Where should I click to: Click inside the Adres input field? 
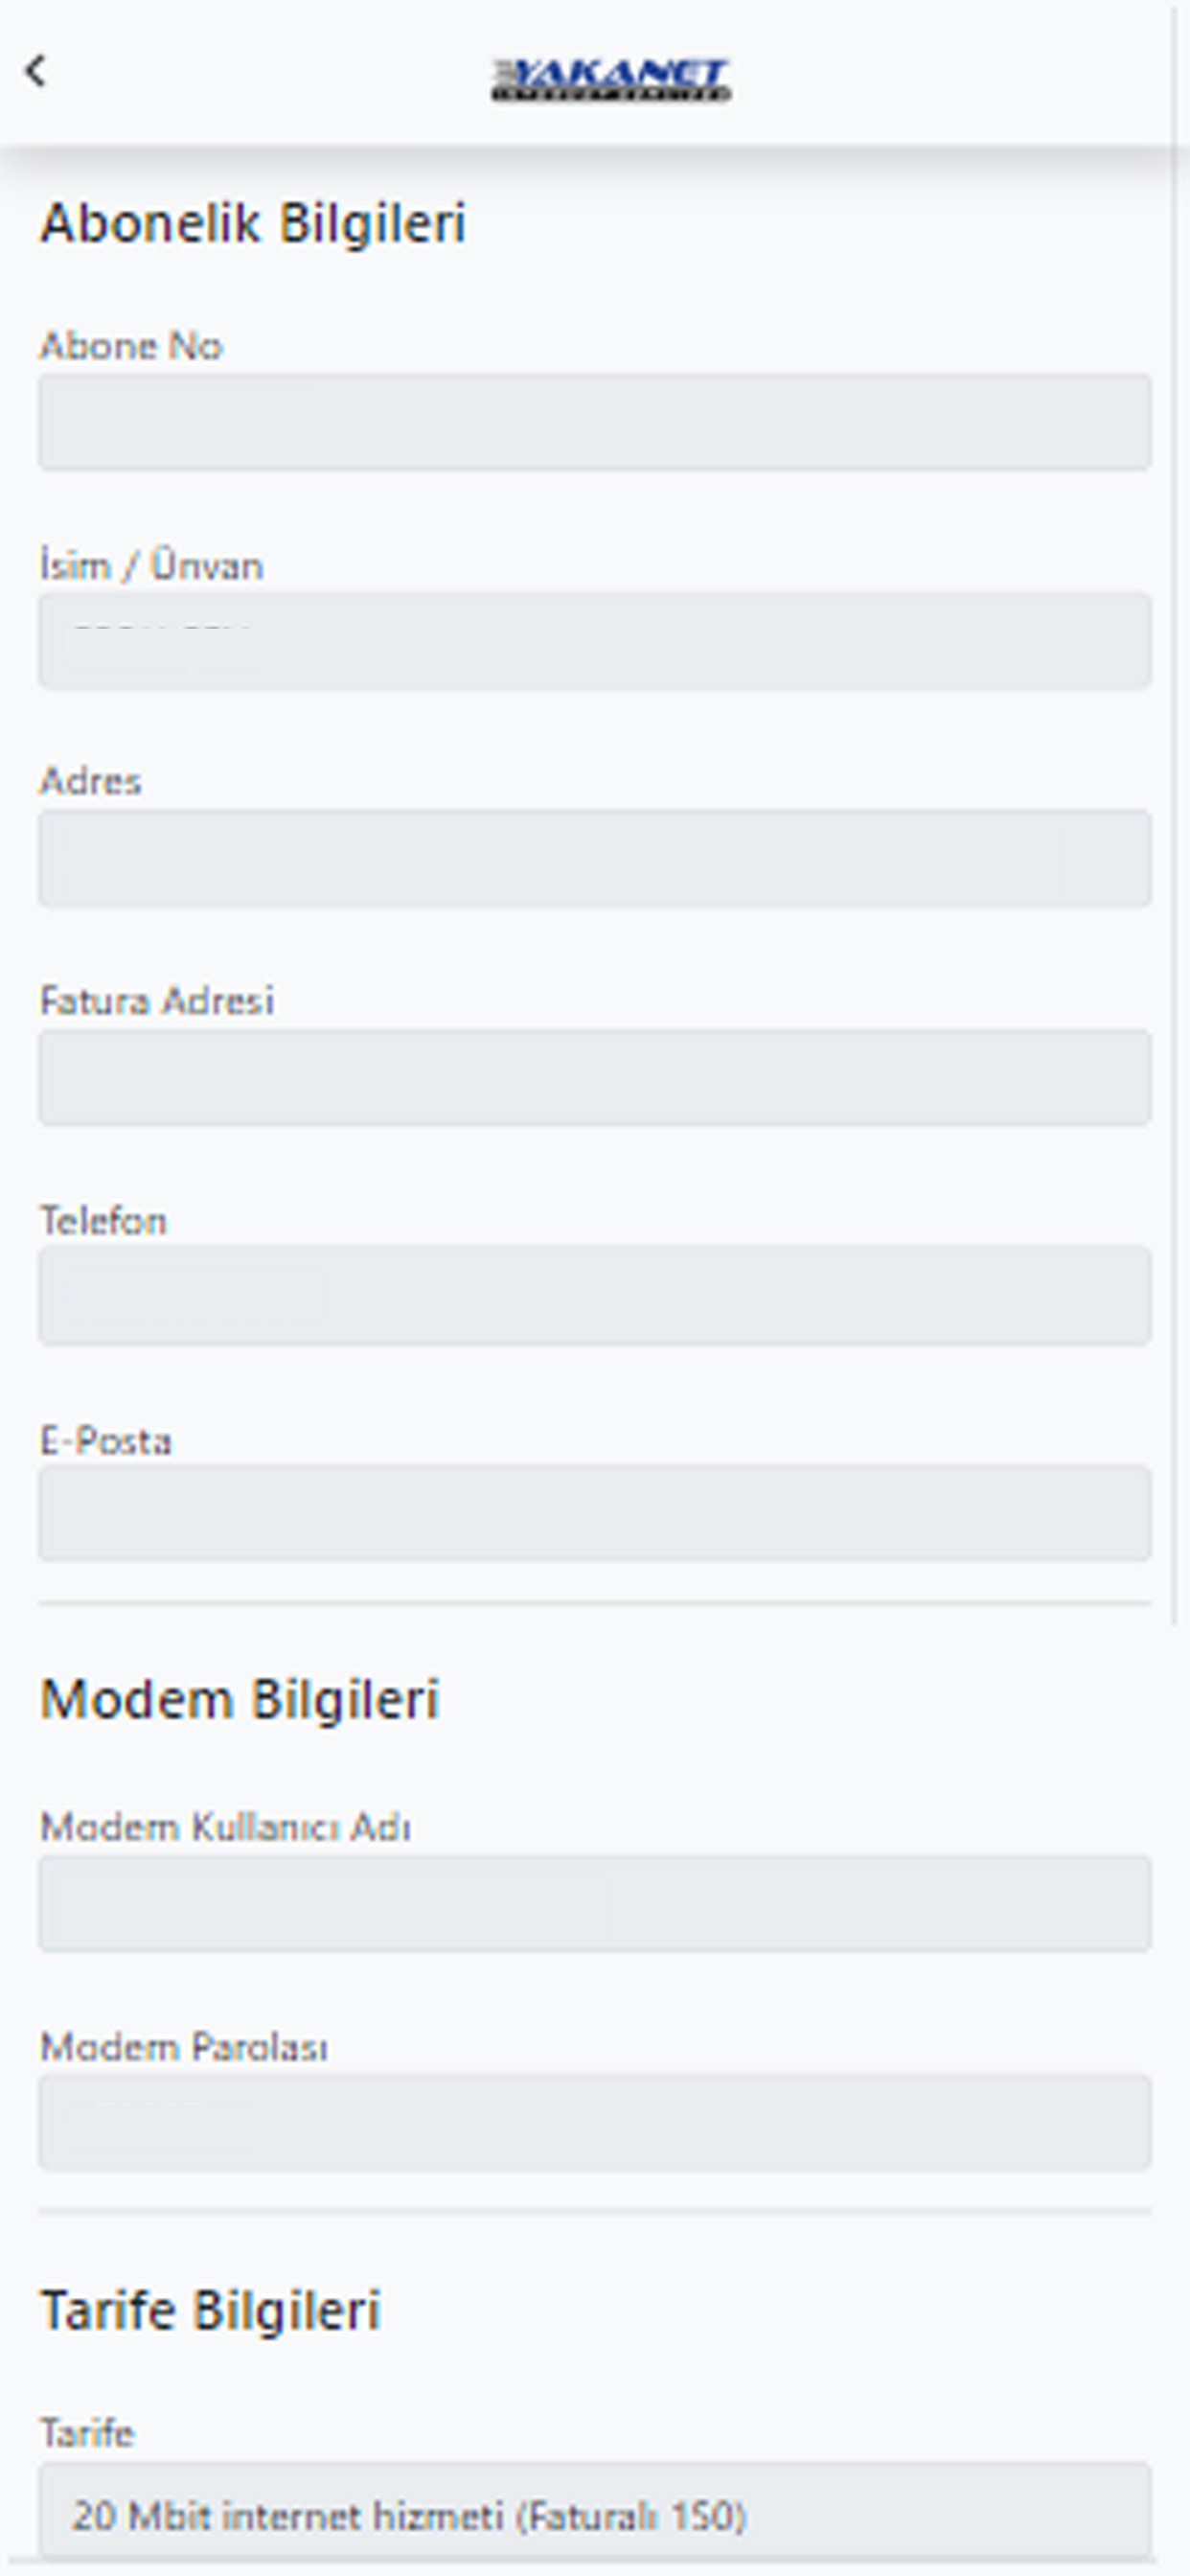pos(595,859)
